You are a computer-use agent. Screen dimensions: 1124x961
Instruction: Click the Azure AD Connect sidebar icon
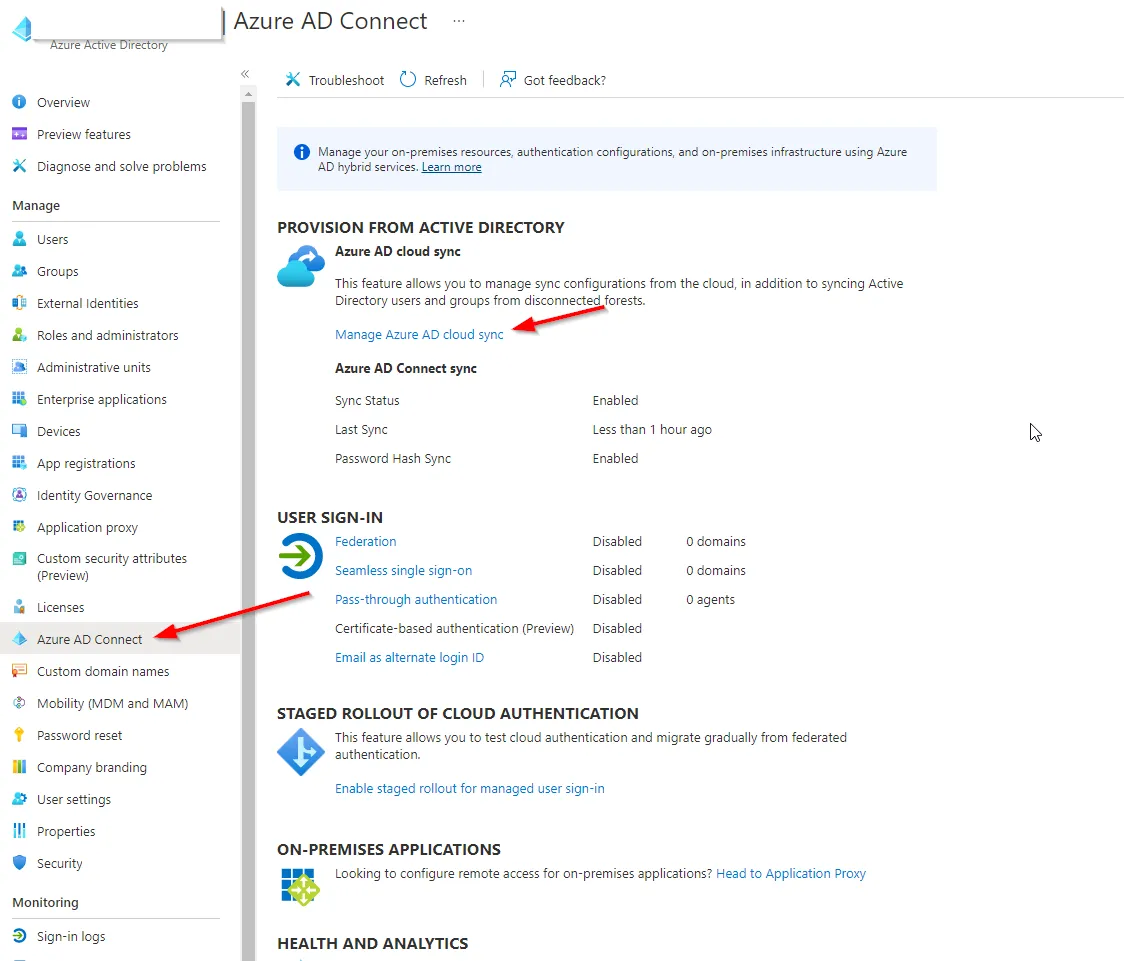19,639
